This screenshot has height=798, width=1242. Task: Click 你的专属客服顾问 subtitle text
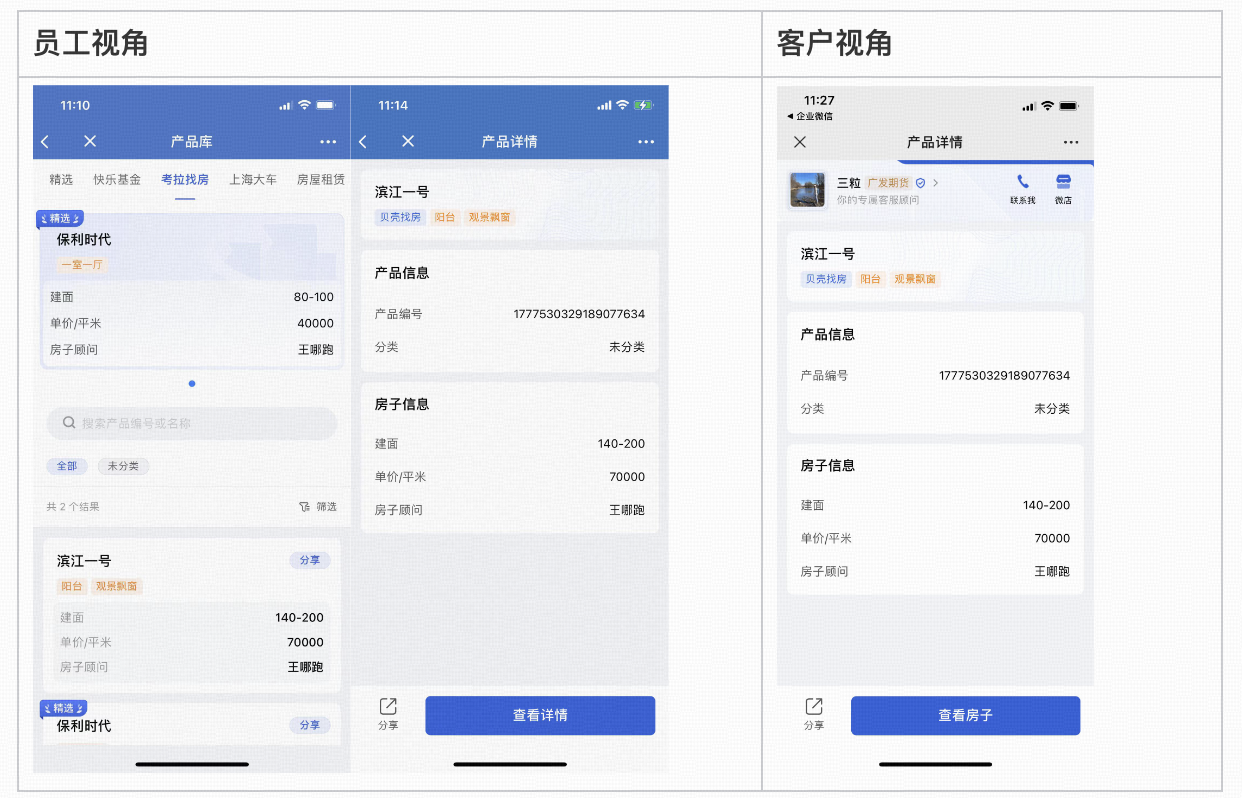[x=878, y=200]
